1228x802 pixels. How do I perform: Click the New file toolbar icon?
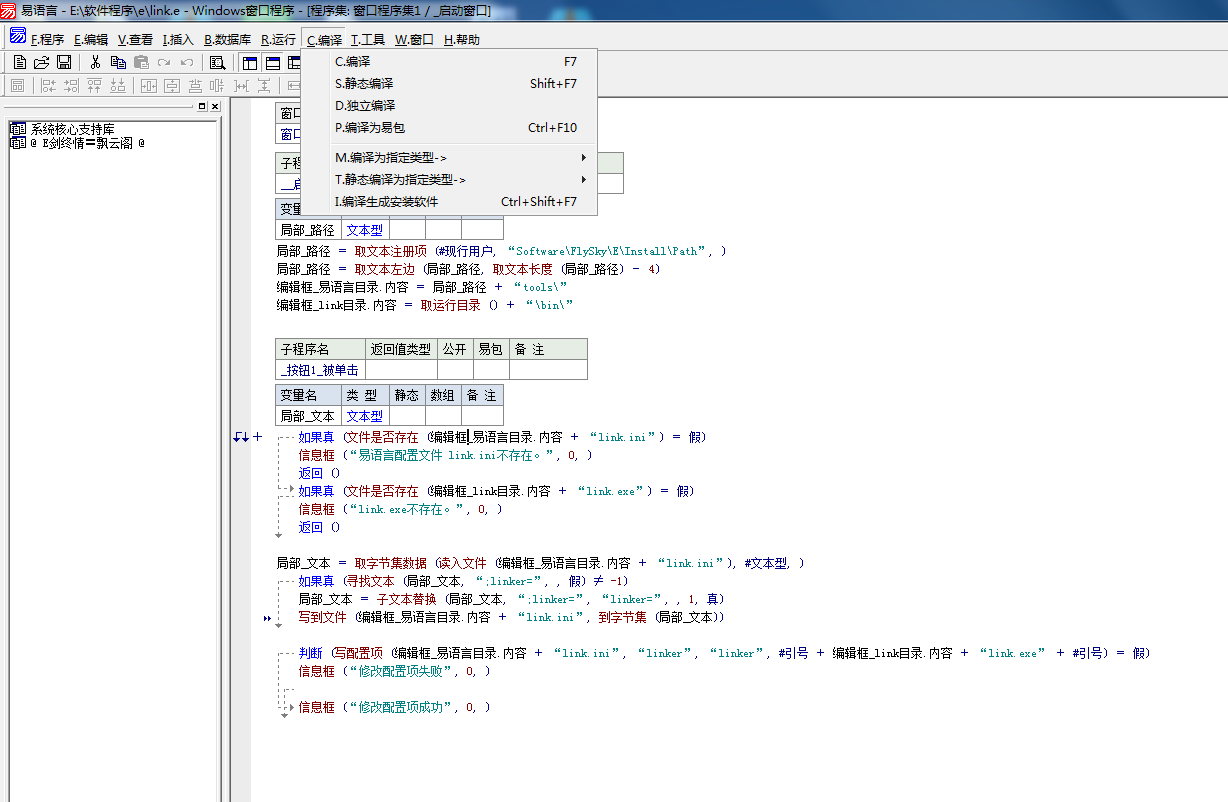coord(20,62)
